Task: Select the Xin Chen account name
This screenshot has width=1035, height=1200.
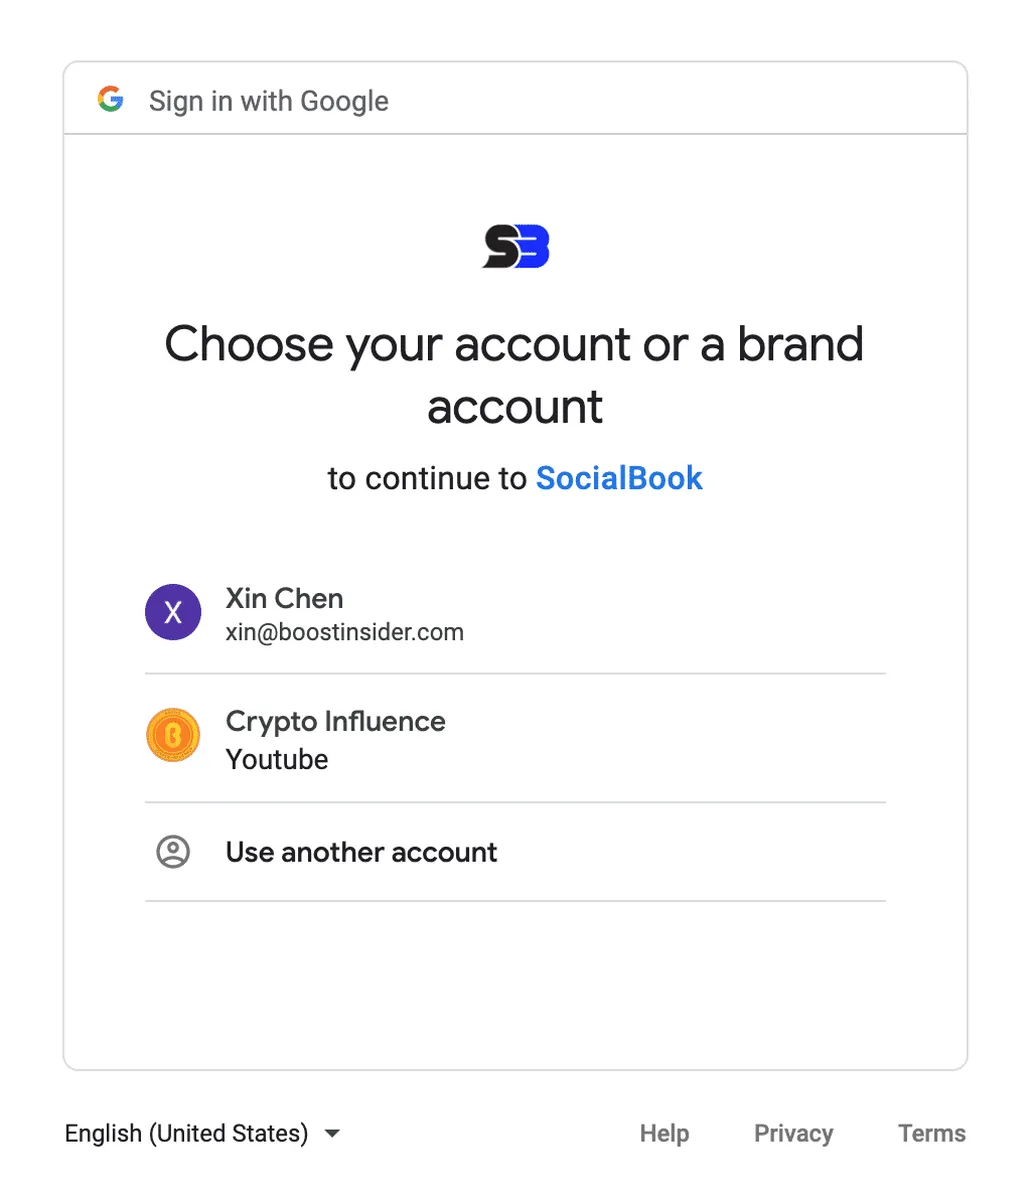Action: [285, 598]
